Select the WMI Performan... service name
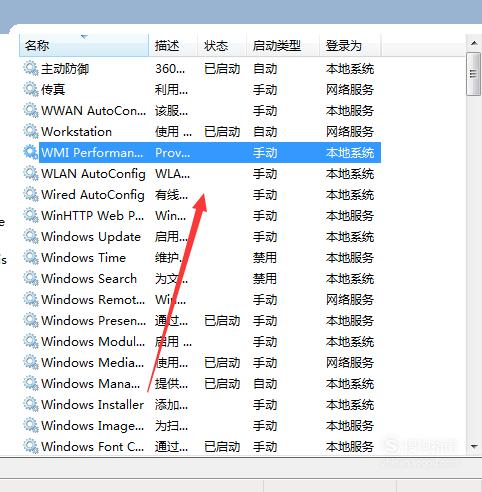 tap(92, 153)
